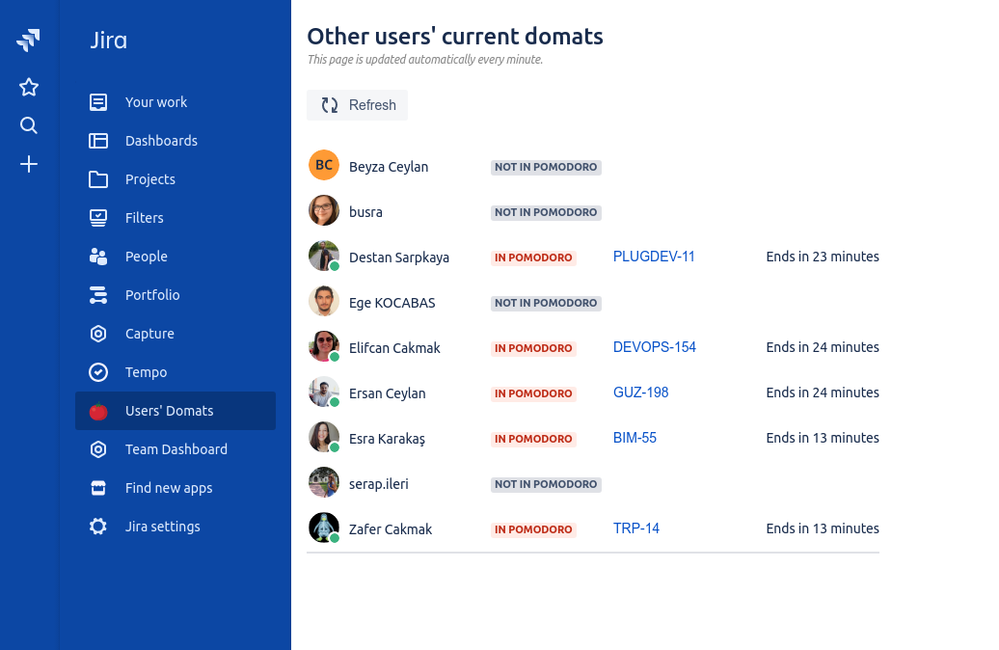Click the Jira logo icon
Screen dimensions: 999x650
28,40
